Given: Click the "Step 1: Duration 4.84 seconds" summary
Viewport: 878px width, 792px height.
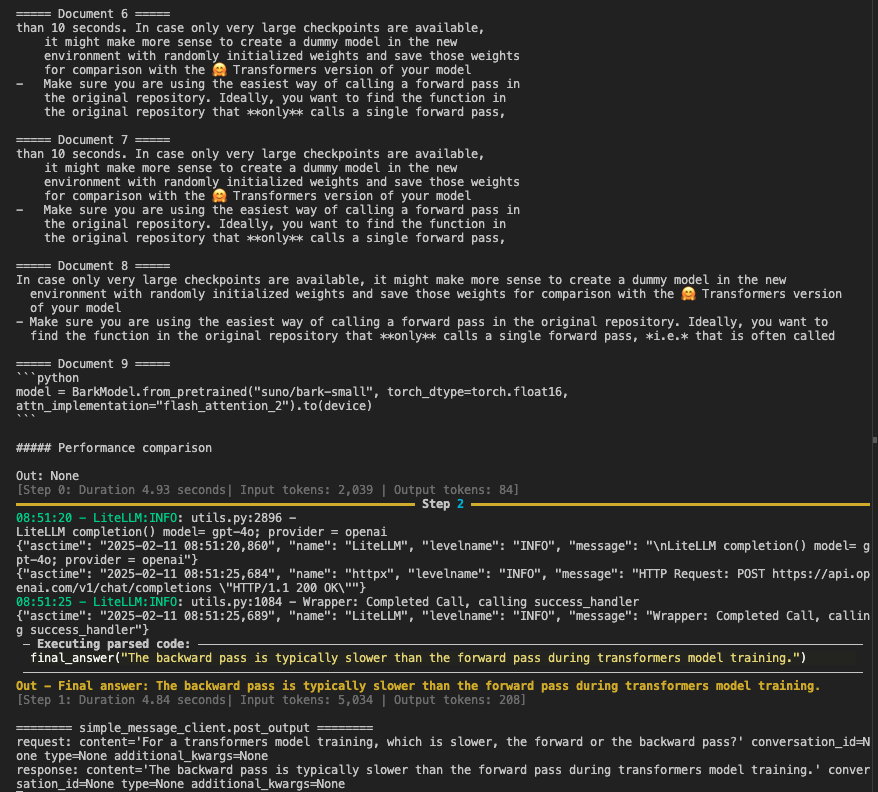Looking at the screenshot, I should tap(271, 700).
